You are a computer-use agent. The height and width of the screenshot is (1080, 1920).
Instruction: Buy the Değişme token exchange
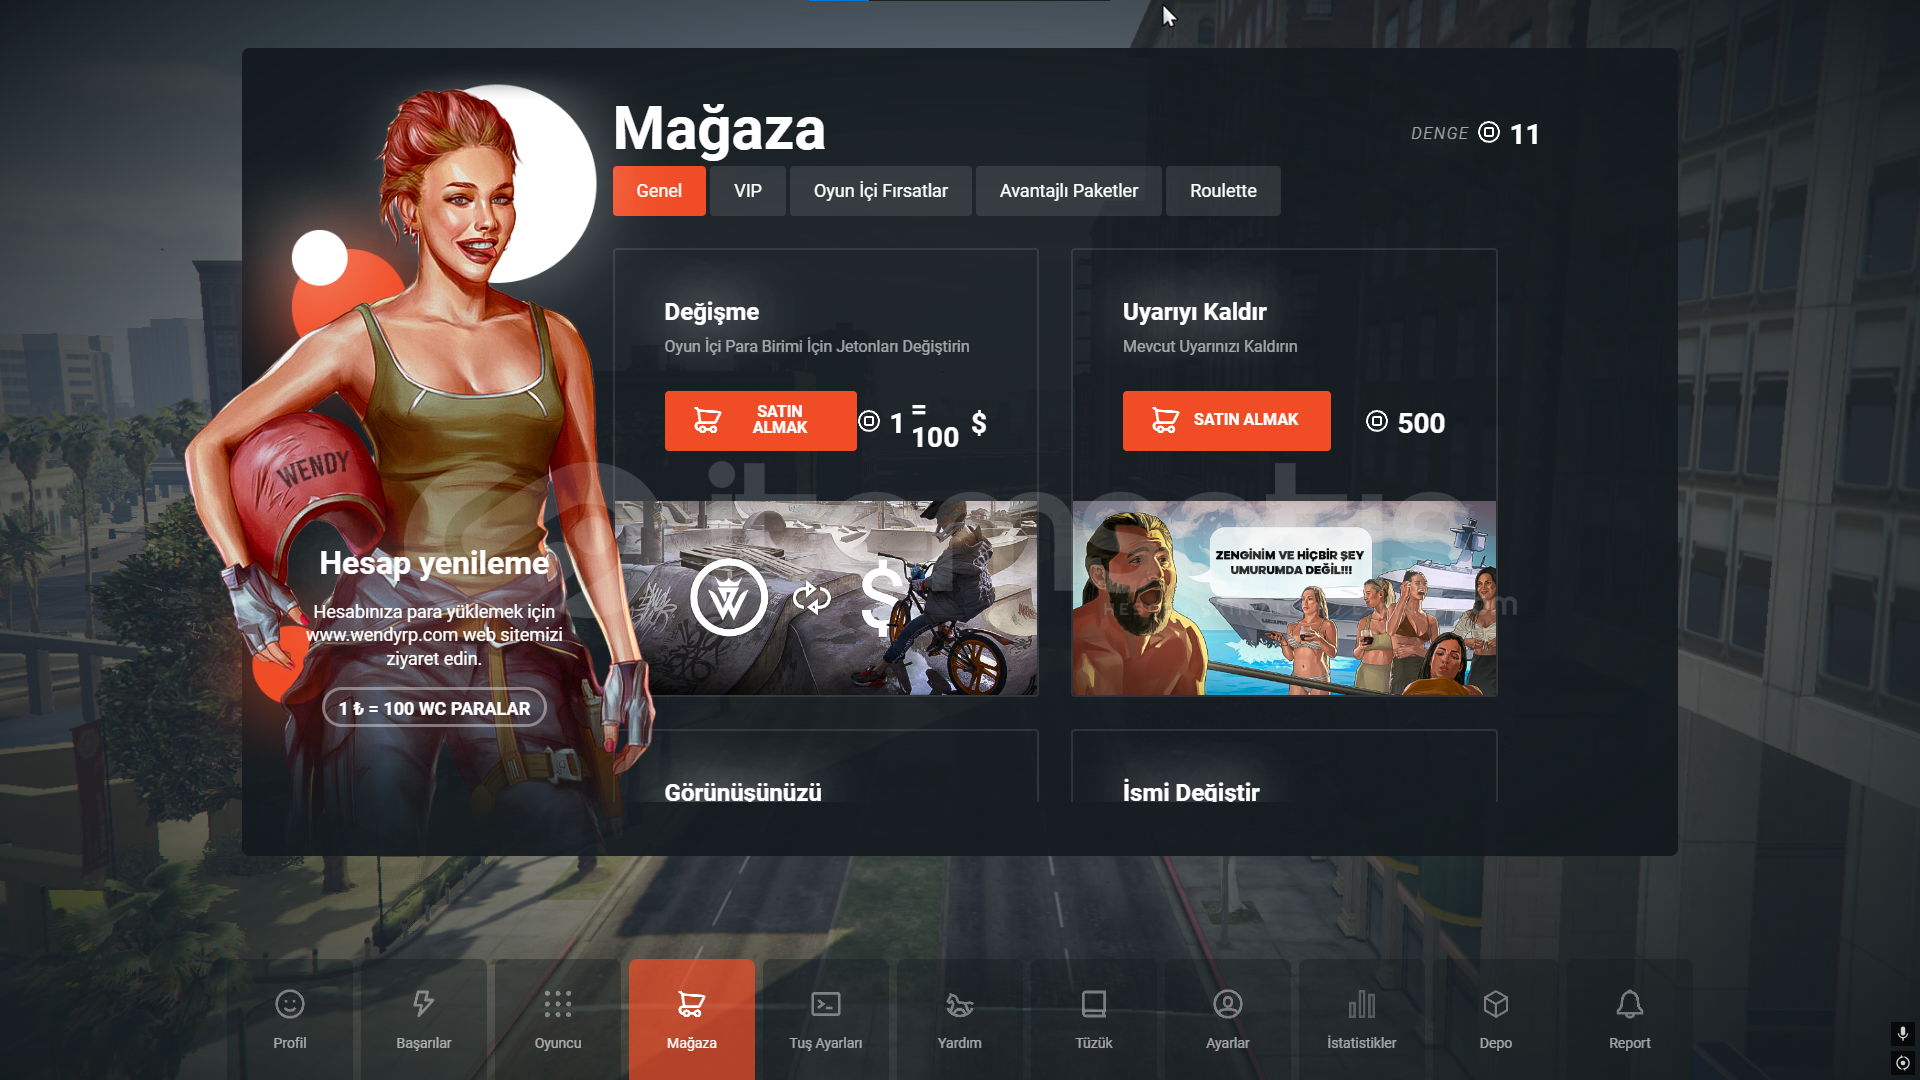coord(761,421)
